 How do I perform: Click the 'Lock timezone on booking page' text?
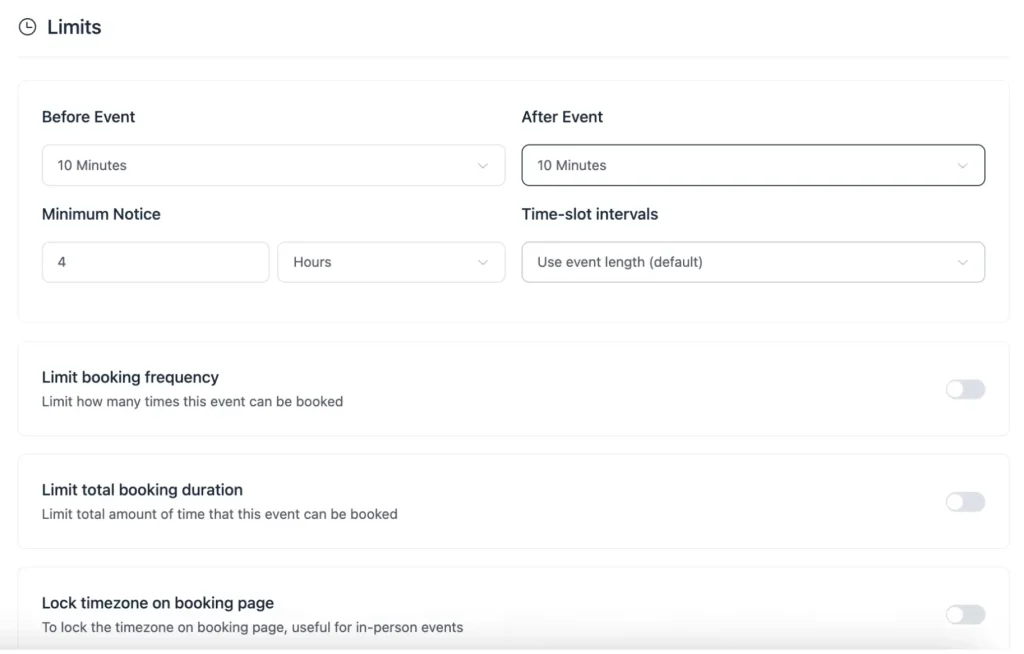[x=158, y=603]
